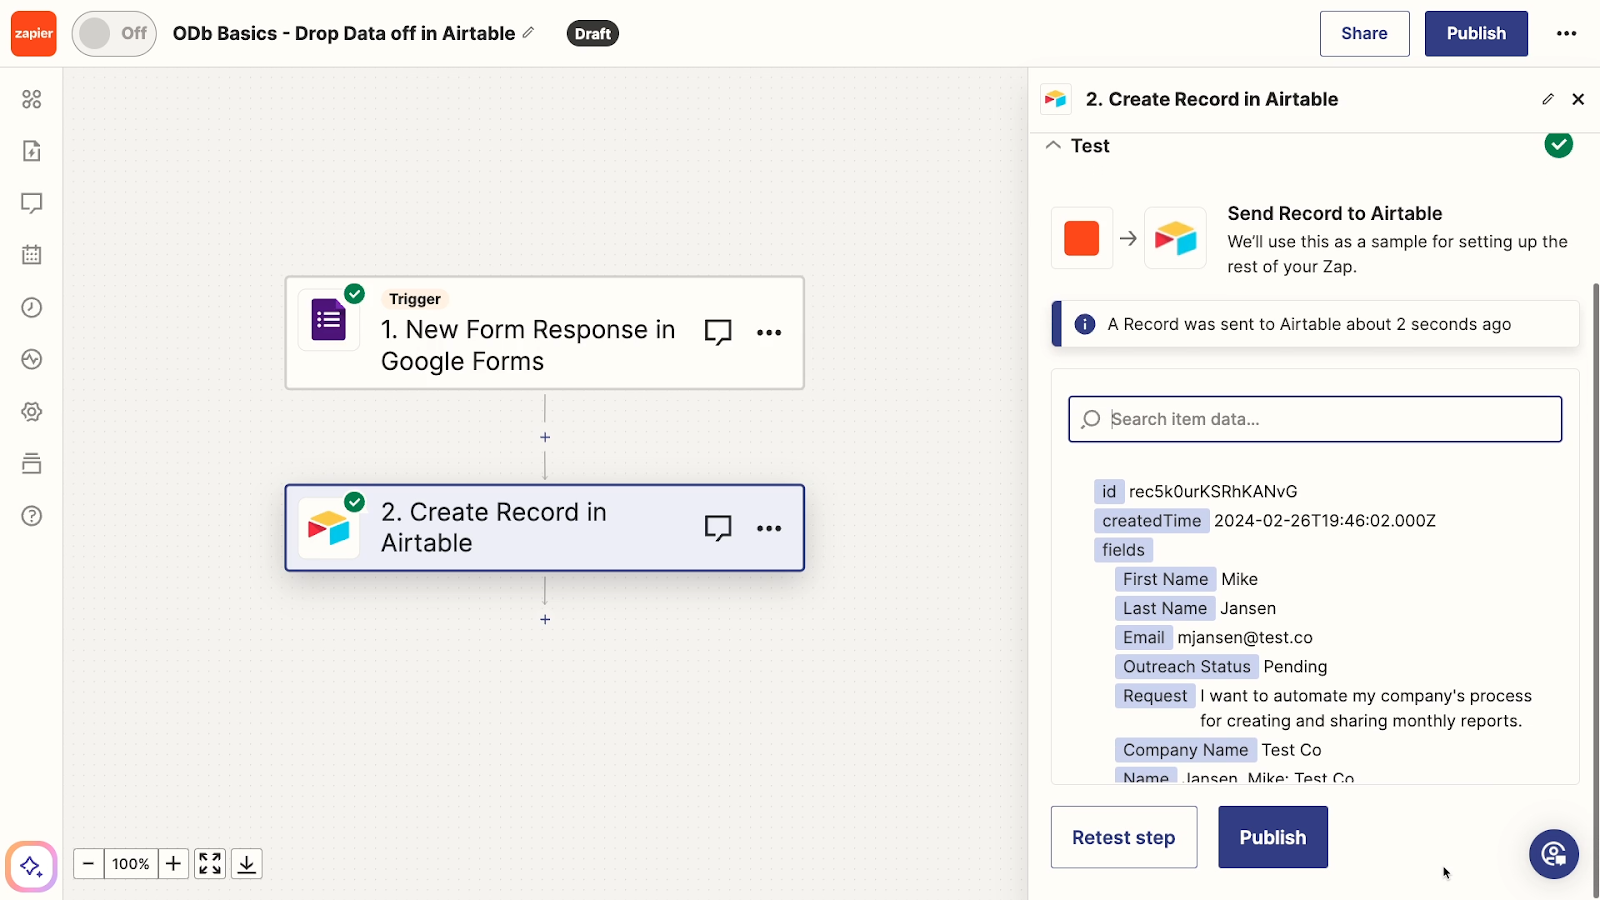Click the Last Name field label
This screenshot has width=1600, height=900.
[1165, 608]
